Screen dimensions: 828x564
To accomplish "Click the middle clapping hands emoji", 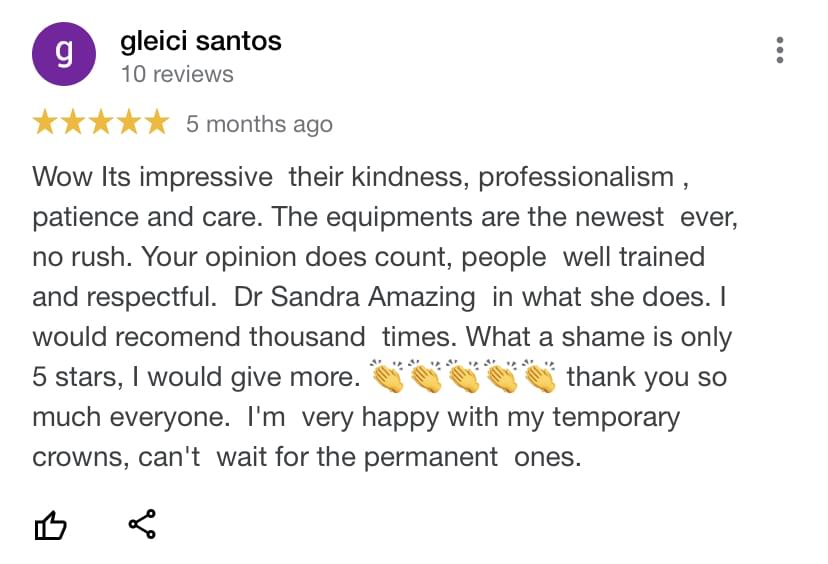I will point(462,376).
